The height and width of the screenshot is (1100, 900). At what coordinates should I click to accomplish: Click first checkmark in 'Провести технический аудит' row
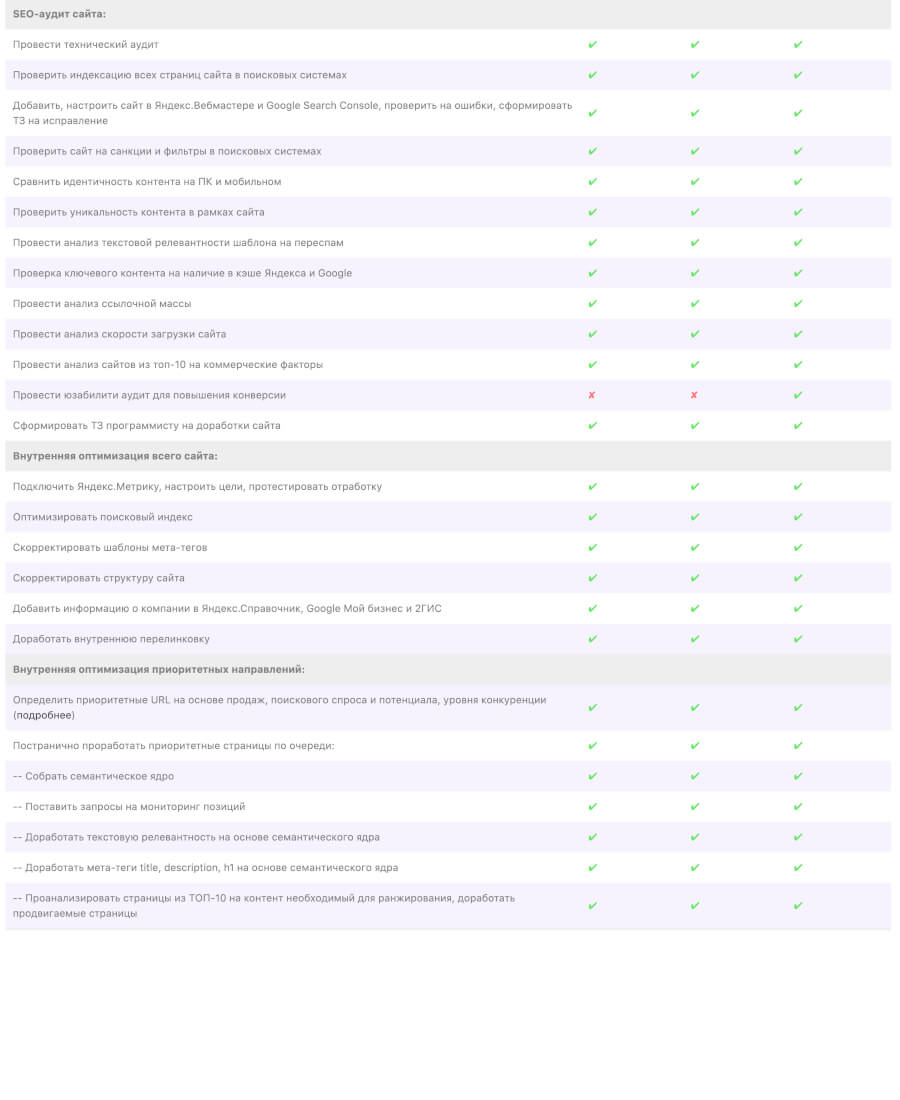592,45
